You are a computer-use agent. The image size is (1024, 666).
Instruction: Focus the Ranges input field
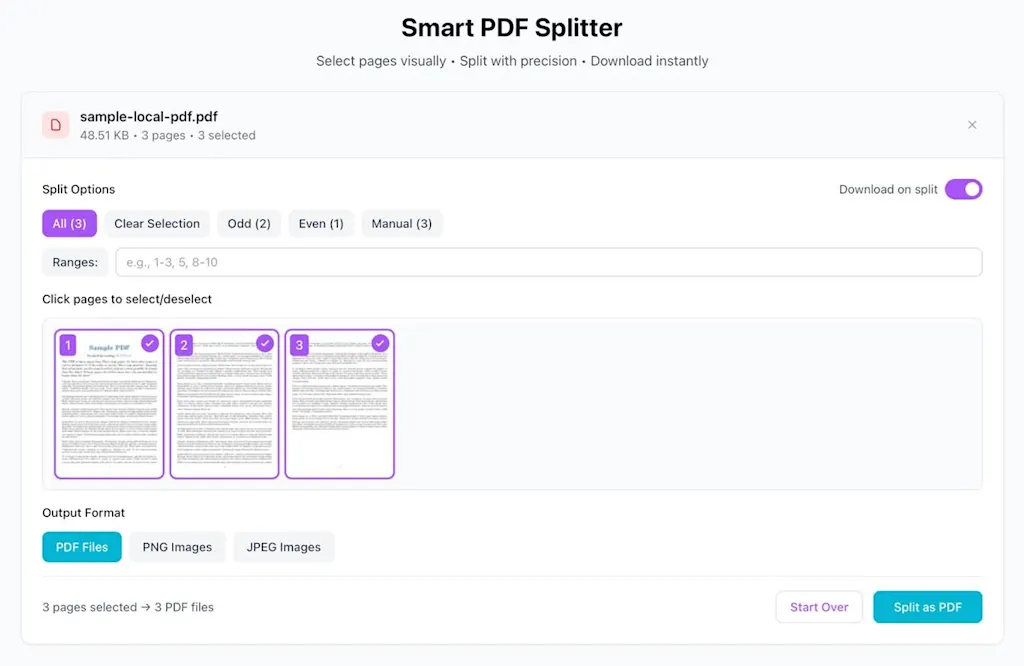tap(548, 262)
